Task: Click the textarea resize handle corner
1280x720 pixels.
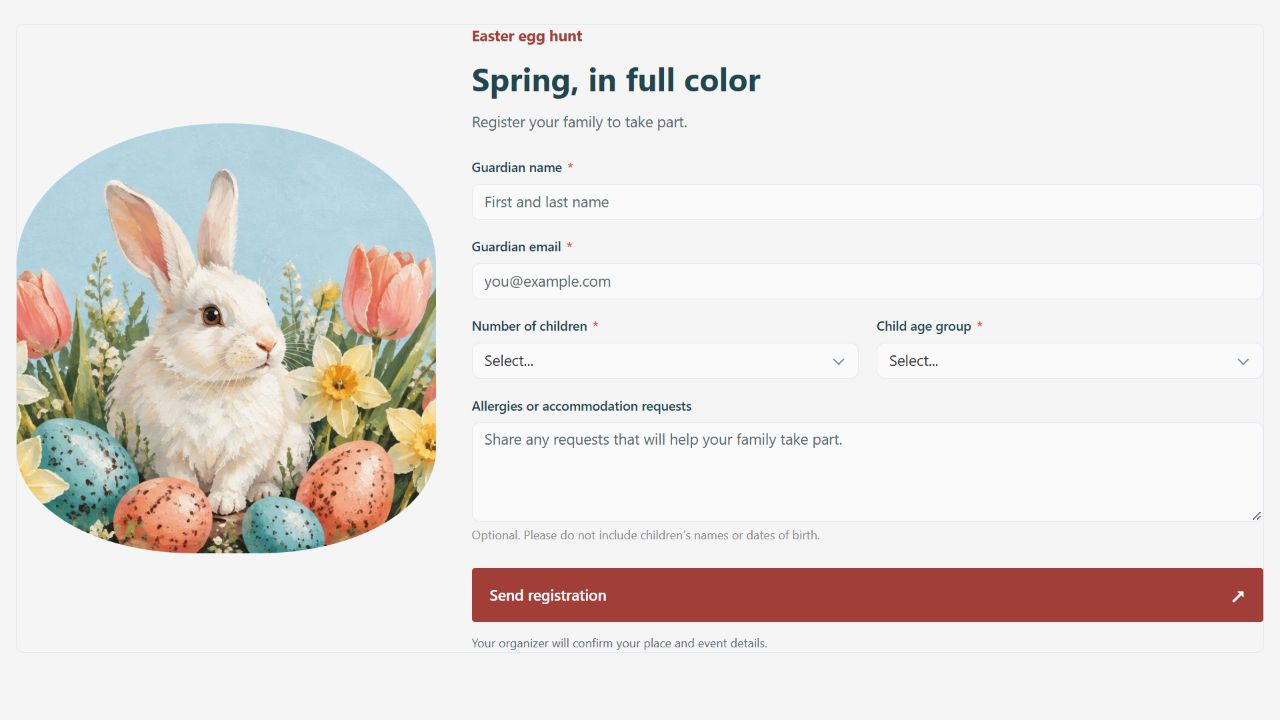Action: point(1256,515)
